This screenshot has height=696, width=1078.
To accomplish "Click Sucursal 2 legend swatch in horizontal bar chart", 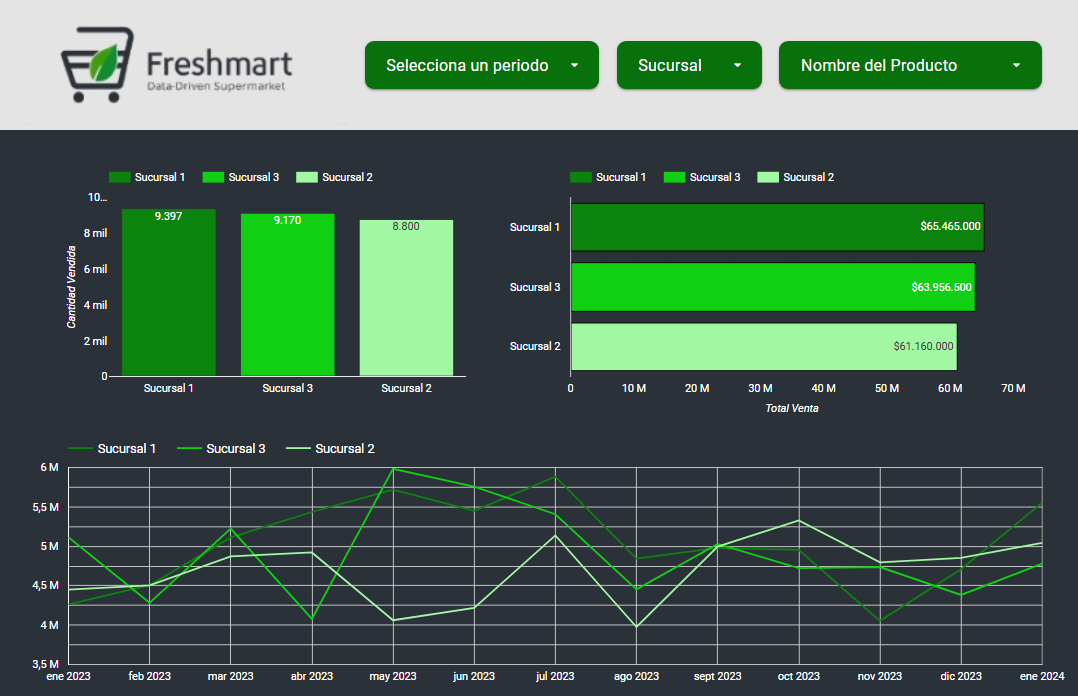I will coord(768,177).
